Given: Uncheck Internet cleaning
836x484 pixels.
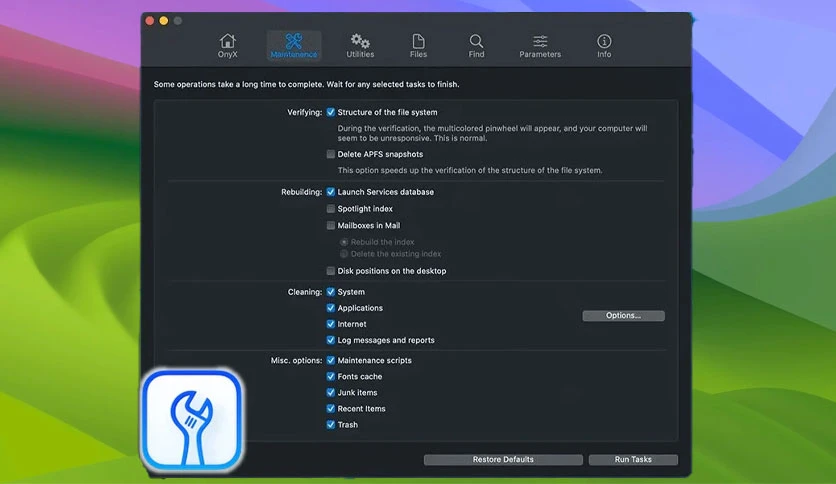Looking at the screenshot, I should point(331,324).
